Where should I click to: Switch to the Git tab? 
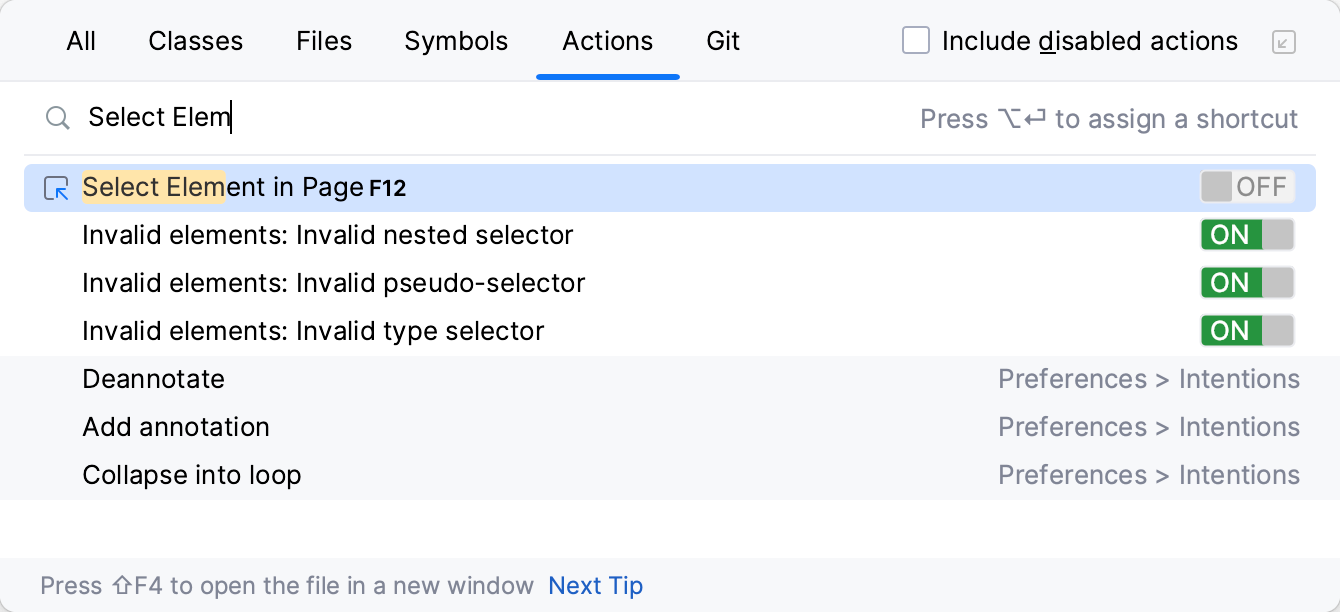point(723,41)
